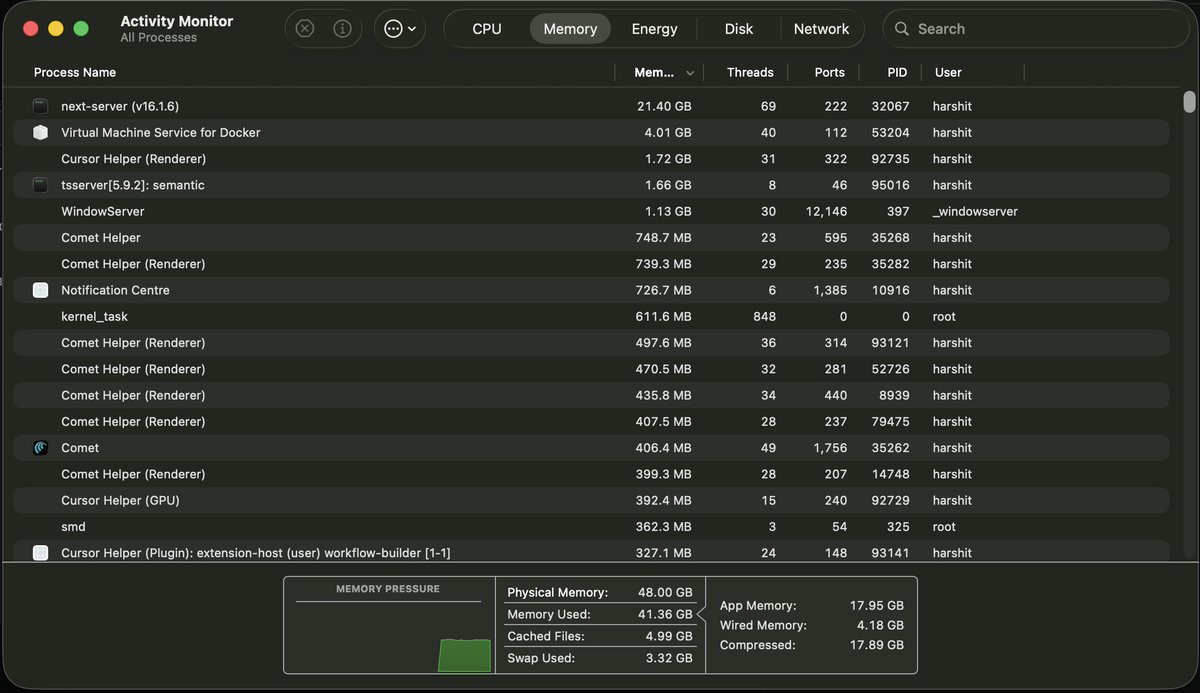Select Comet Helper with PID 35268
Image resolution: width=1200 pixels, height=693 pixels.
(590, 237)
